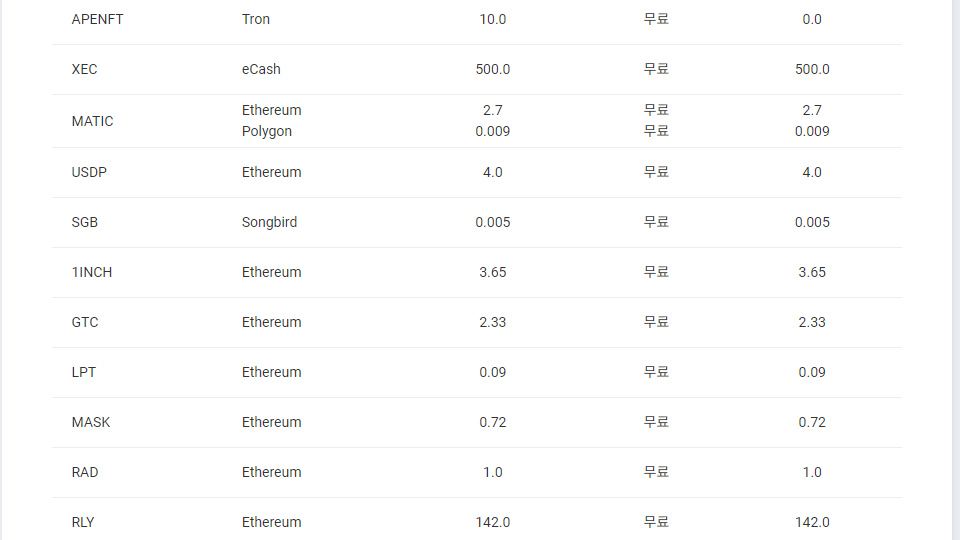Click the 무료 text in the XEC row
The height and width of the screenshot is (540, 960).
pyautogui.click(x=656, y=69)
